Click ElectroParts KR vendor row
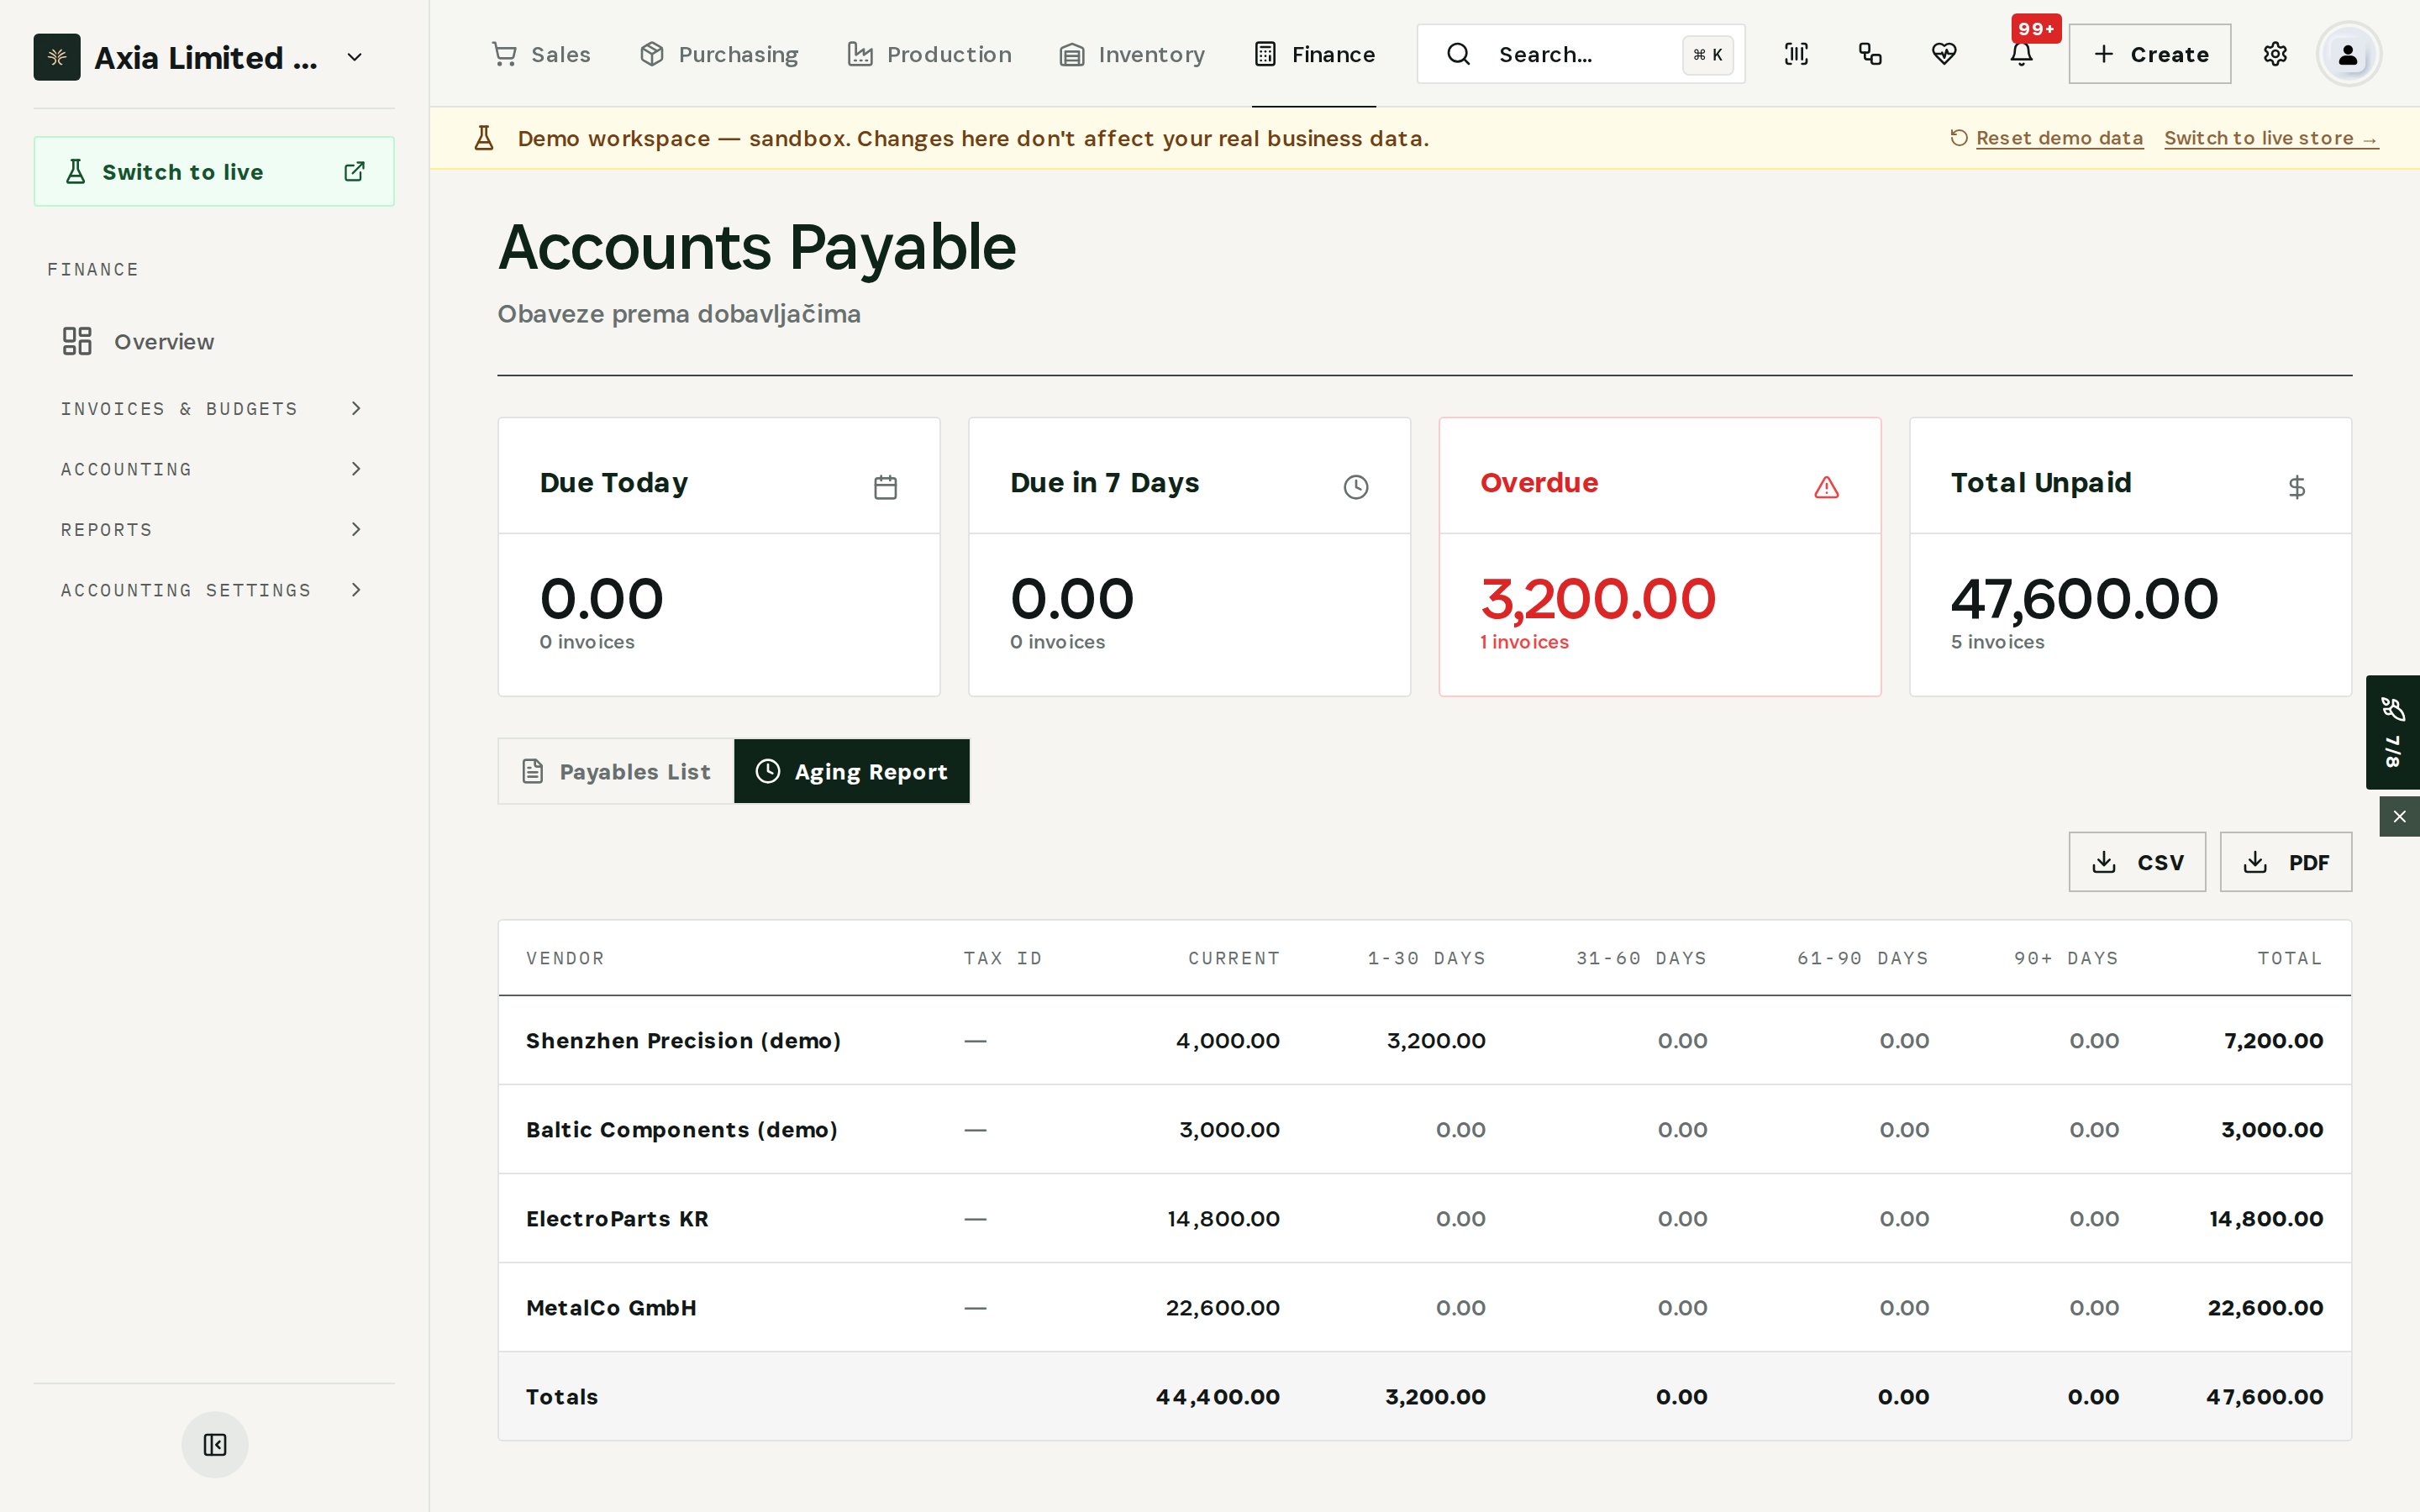Screen dimensions: 2420x1512 [1425, 1218]
